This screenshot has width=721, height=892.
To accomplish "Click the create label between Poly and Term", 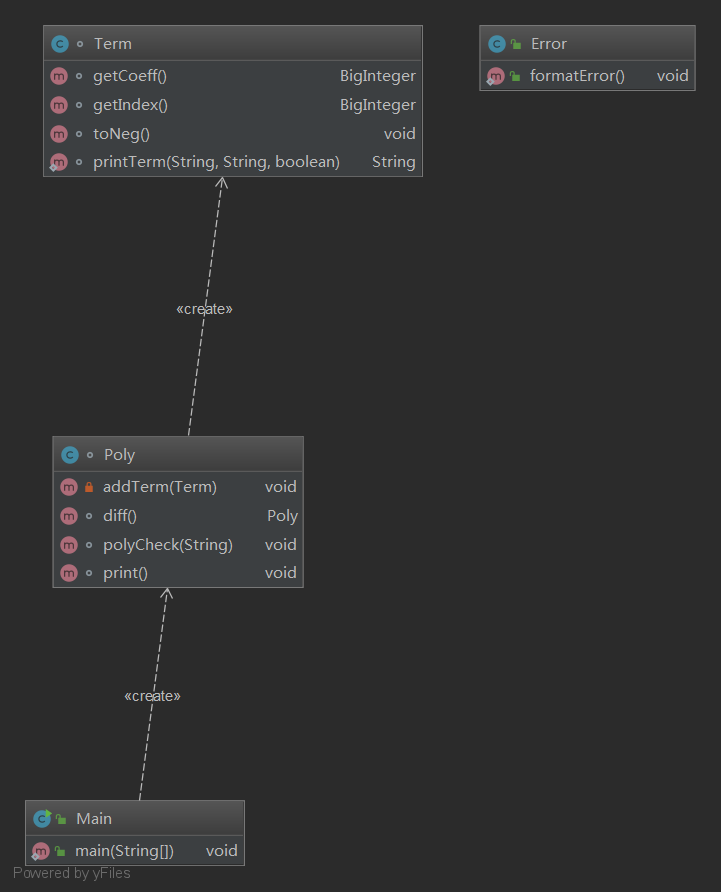I will coord(204,309).
